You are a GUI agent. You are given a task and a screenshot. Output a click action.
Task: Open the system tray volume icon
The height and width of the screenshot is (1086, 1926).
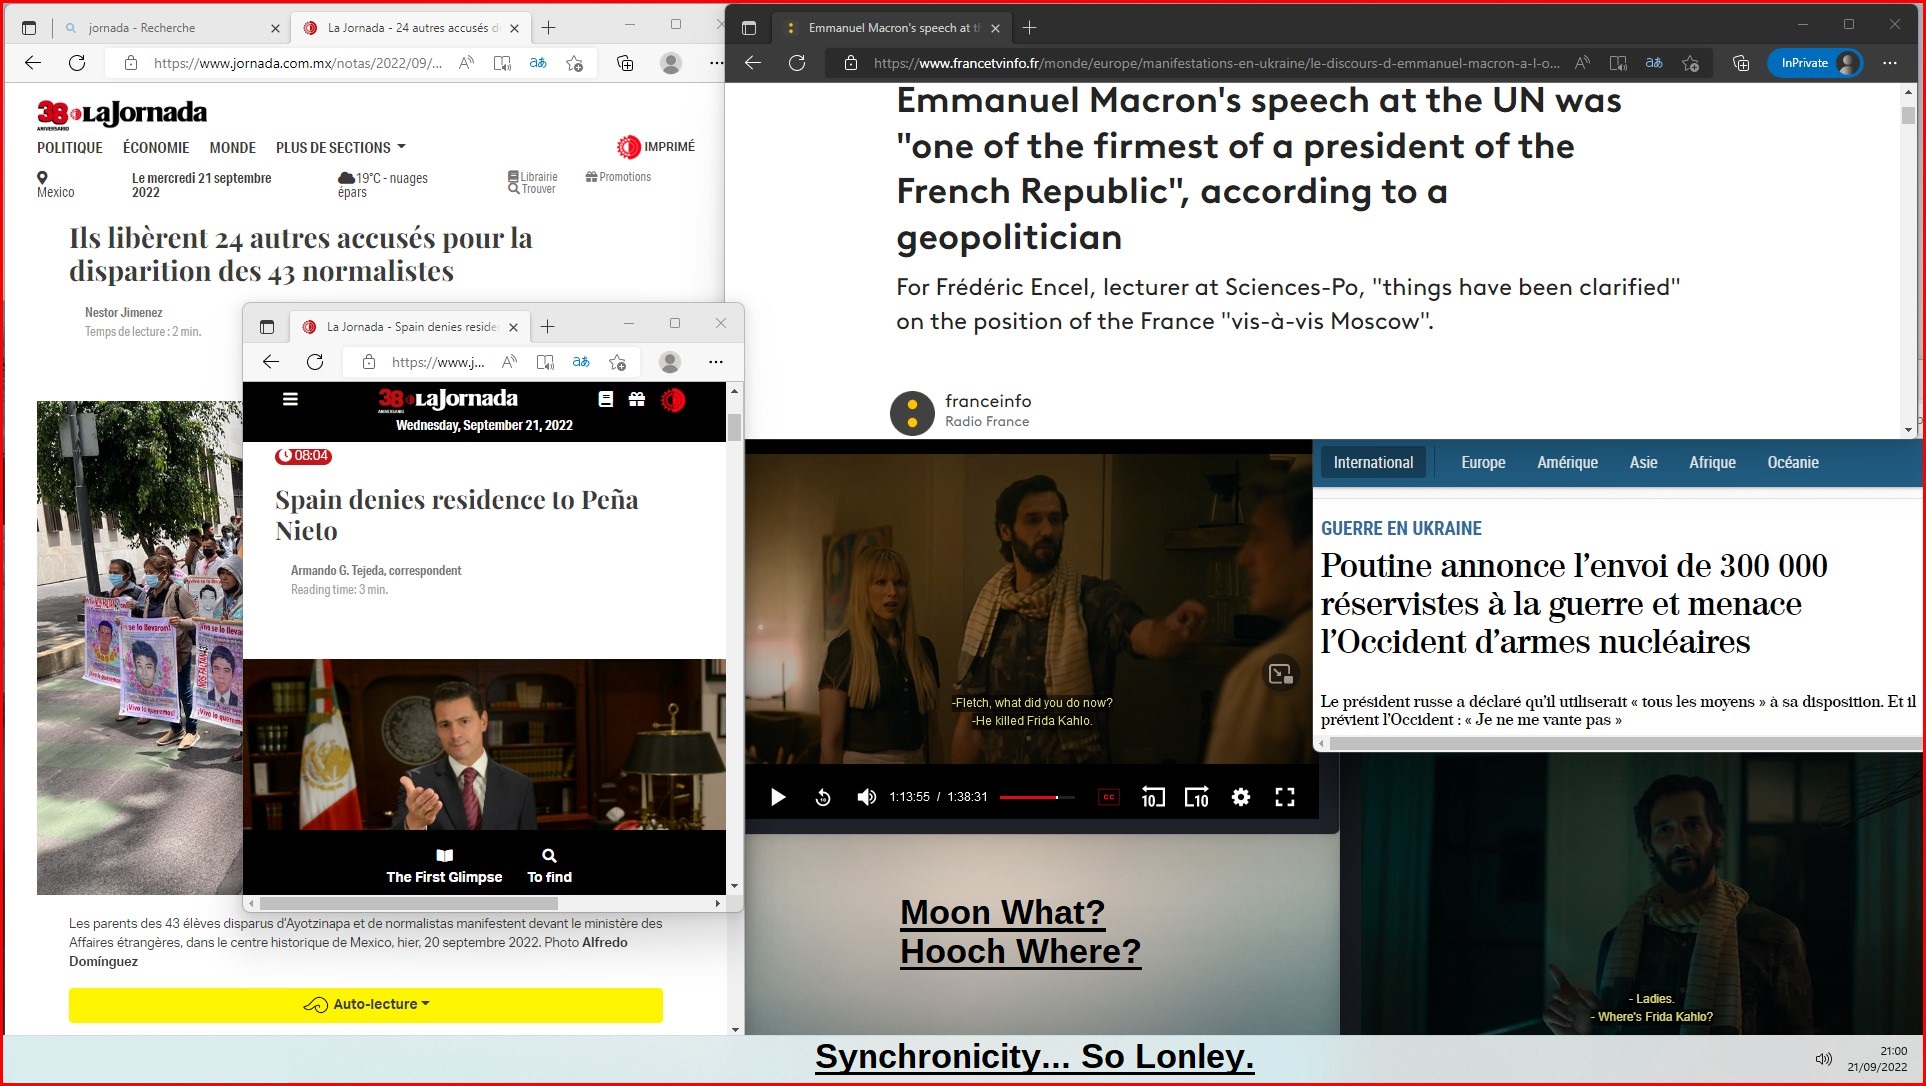tap(1824, 1059)
